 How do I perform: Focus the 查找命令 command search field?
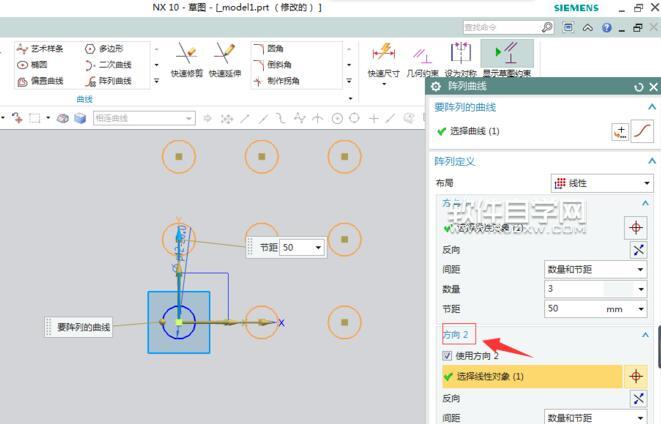502,27
